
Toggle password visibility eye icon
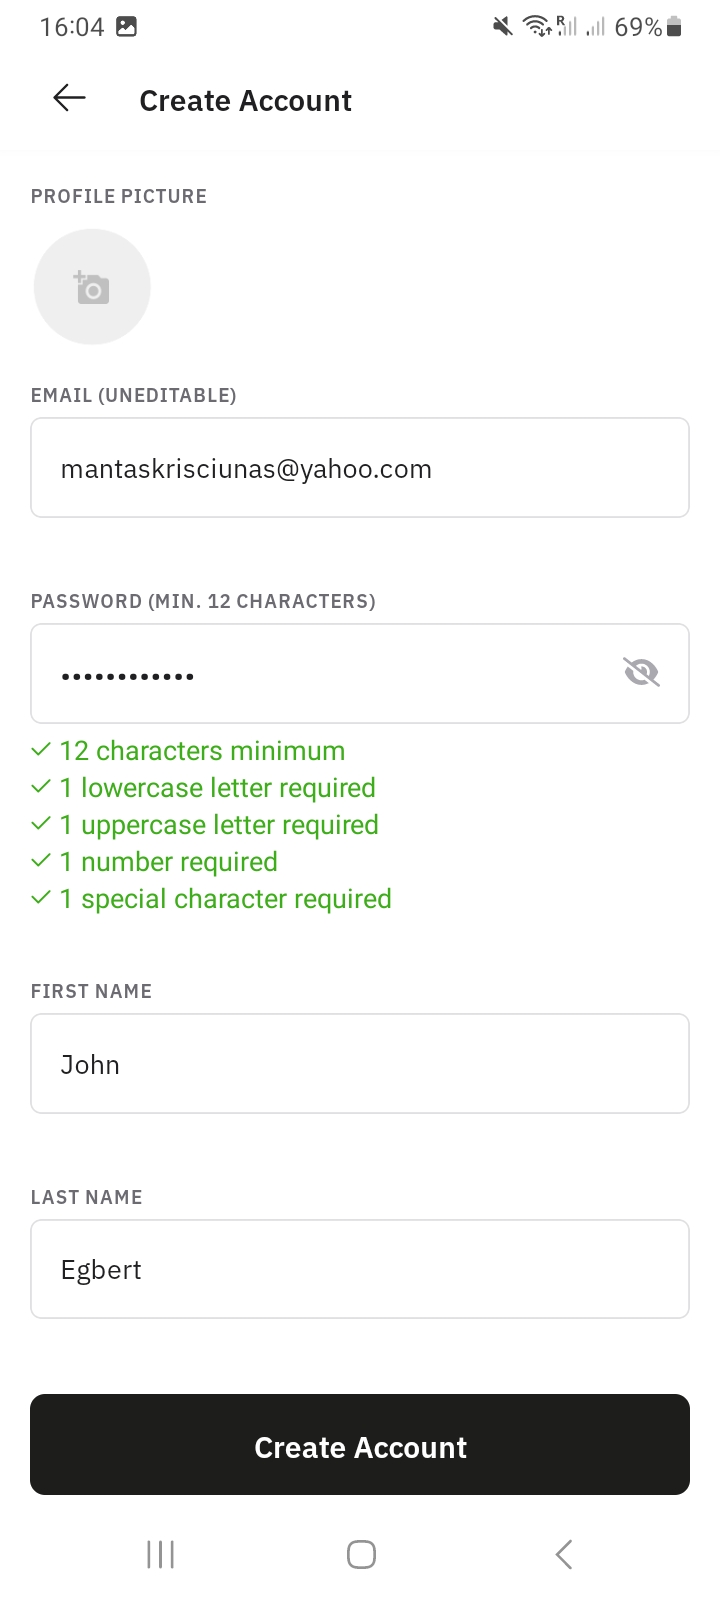click(641, 673)
